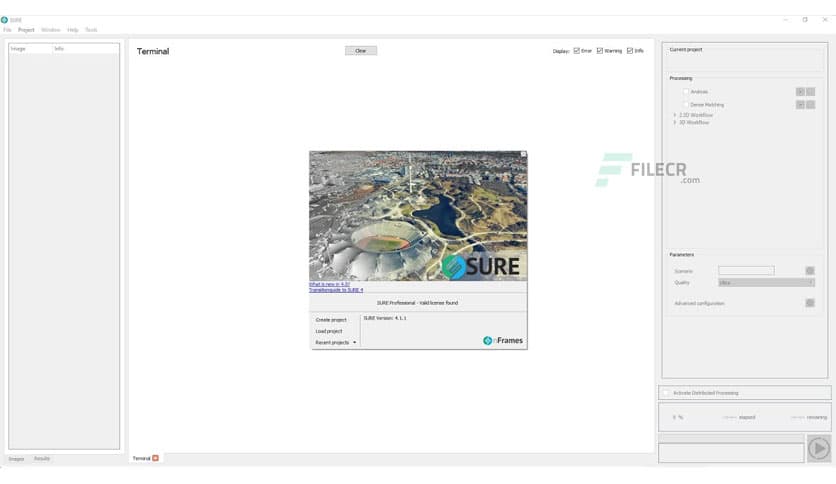Click the first button beside Analysis
Viewport: 836px width, 484px height.
point(800,92)
